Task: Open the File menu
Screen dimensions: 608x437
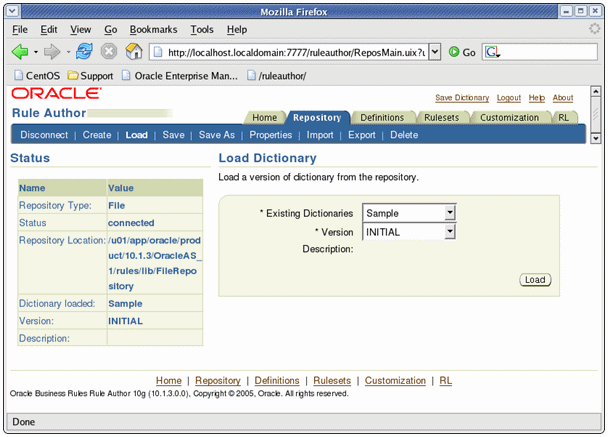Action: (x=20, y=29)
